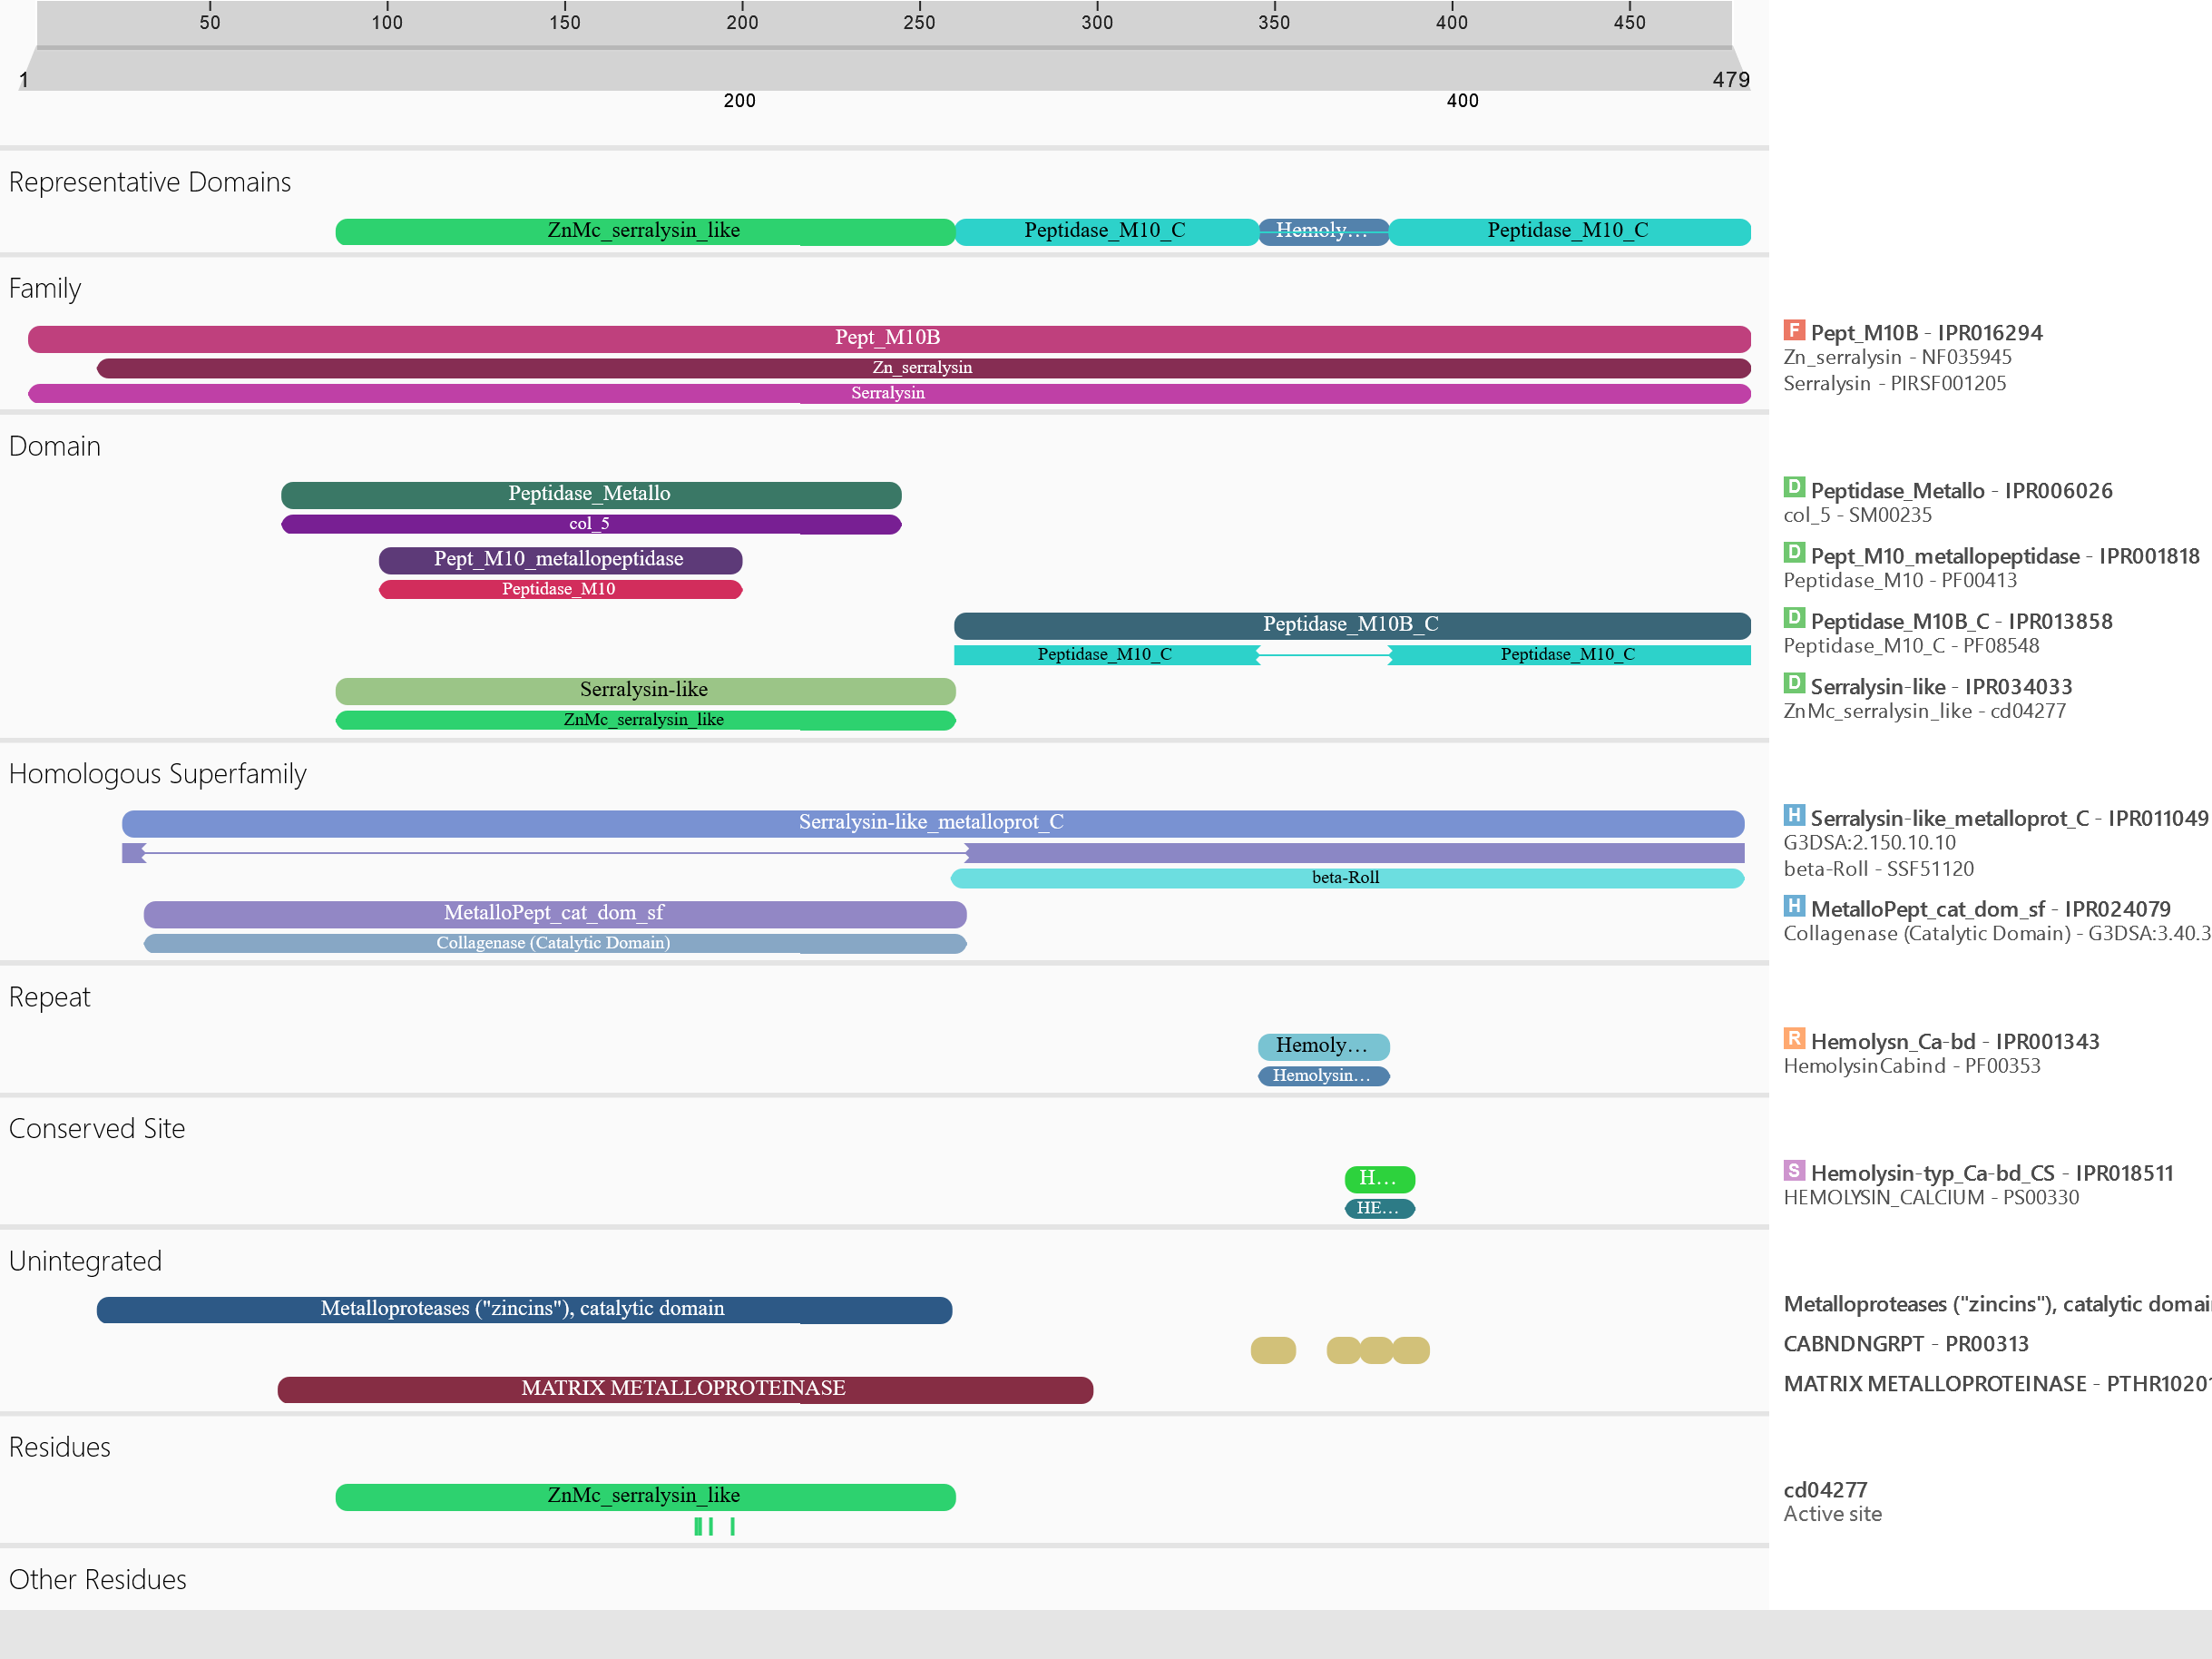
Task: Click the 250 mark on sequence ruler
Action: coord(919,21)
